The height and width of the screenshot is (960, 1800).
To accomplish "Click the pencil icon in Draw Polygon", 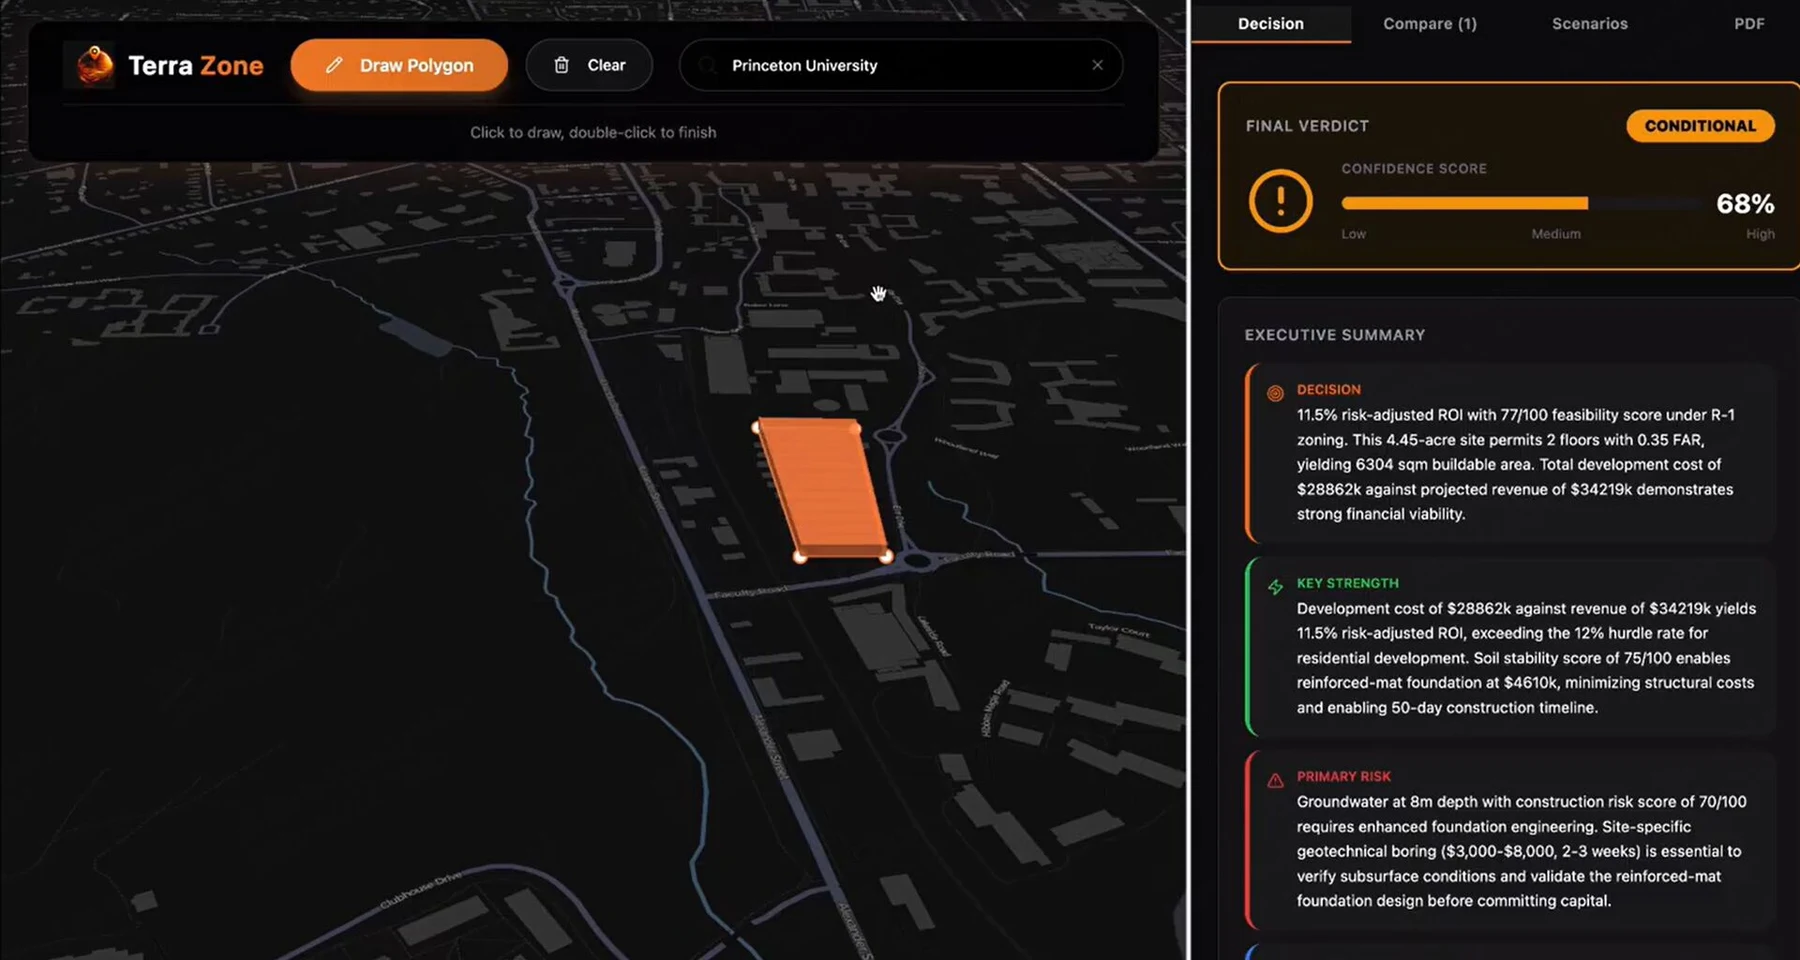I will click(x=334, y=65).
